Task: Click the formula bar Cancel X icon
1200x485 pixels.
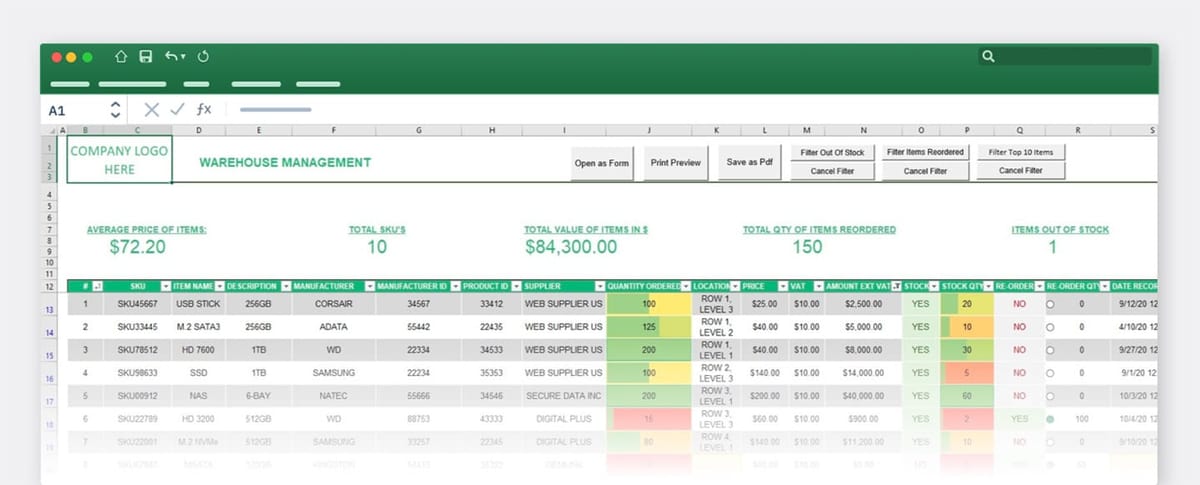Action: (152, 110)
